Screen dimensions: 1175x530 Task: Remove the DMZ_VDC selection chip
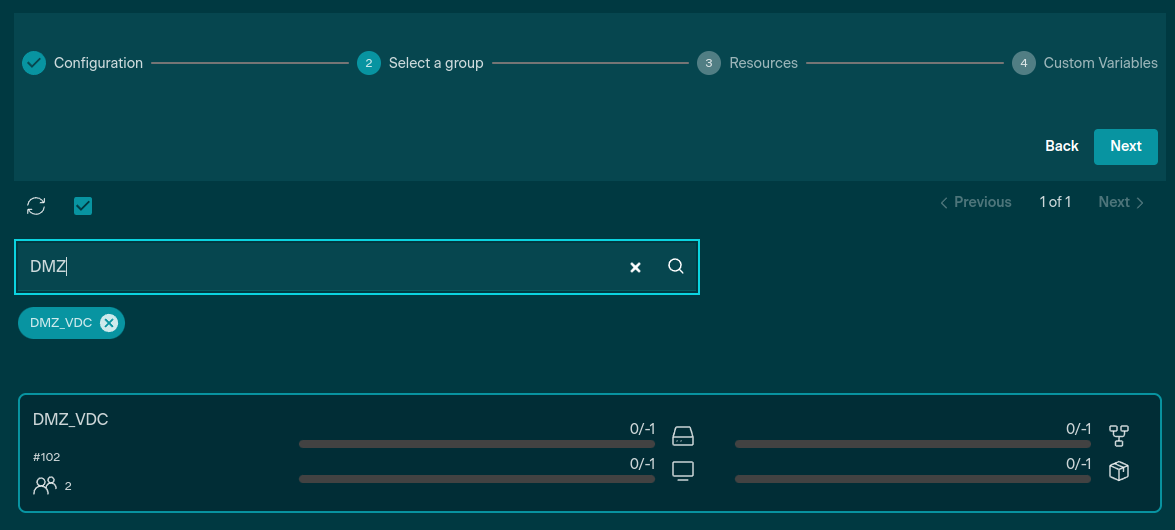tap(109, 323)
